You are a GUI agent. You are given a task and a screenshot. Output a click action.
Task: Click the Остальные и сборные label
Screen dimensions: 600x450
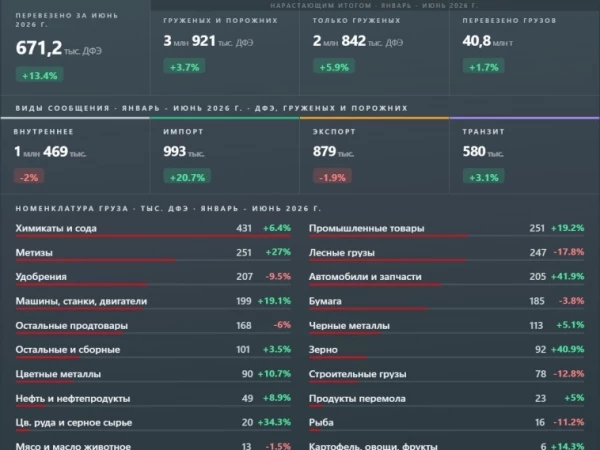click(x=68, y=350)
